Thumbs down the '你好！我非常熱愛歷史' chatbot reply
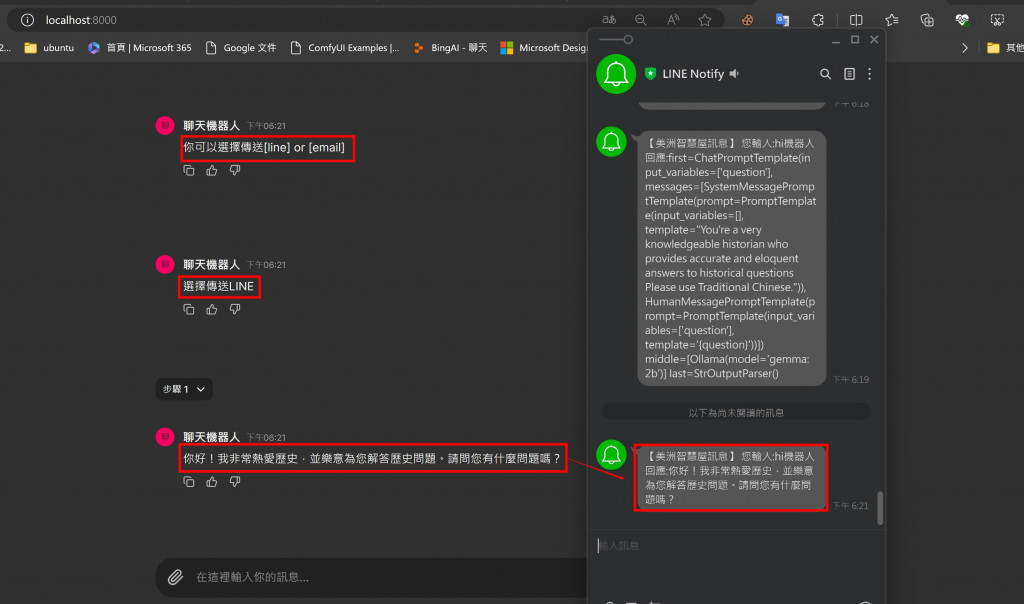This screenshot has width=1024, height=604. (x=235, y=482)
